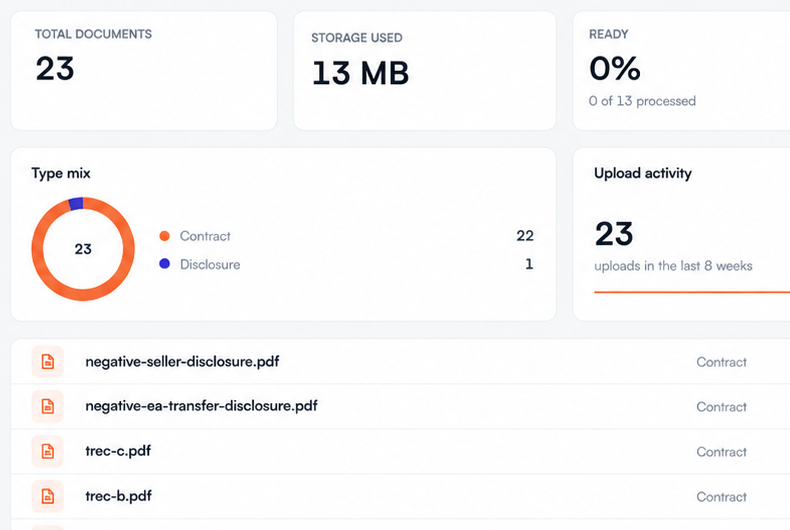
Task: Open the trec-c.pdf document
Action: coord(118,451)
